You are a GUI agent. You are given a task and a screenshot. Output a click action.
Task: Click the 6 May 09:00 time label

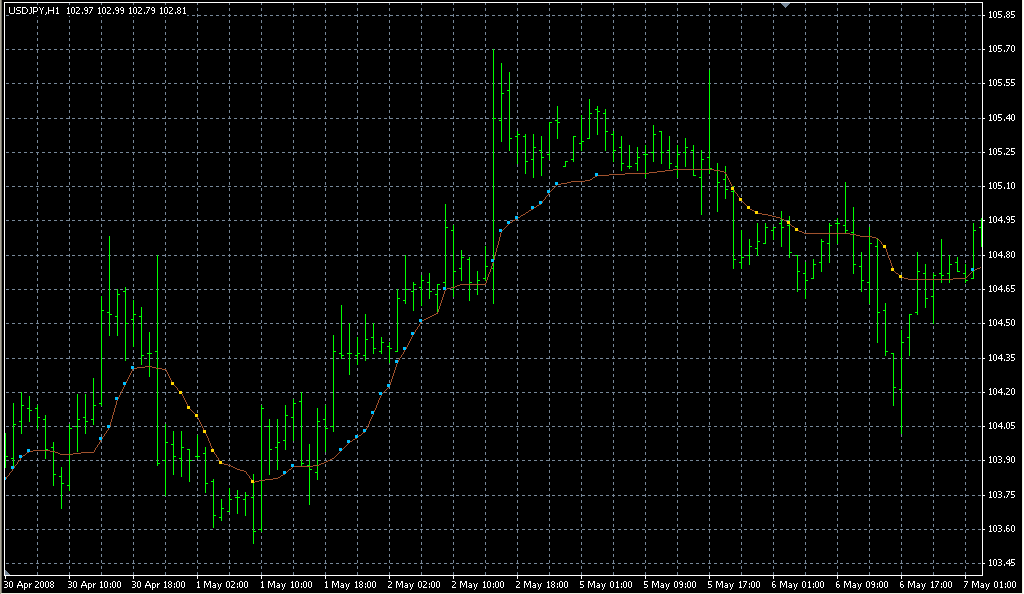(x=861, y=584)
